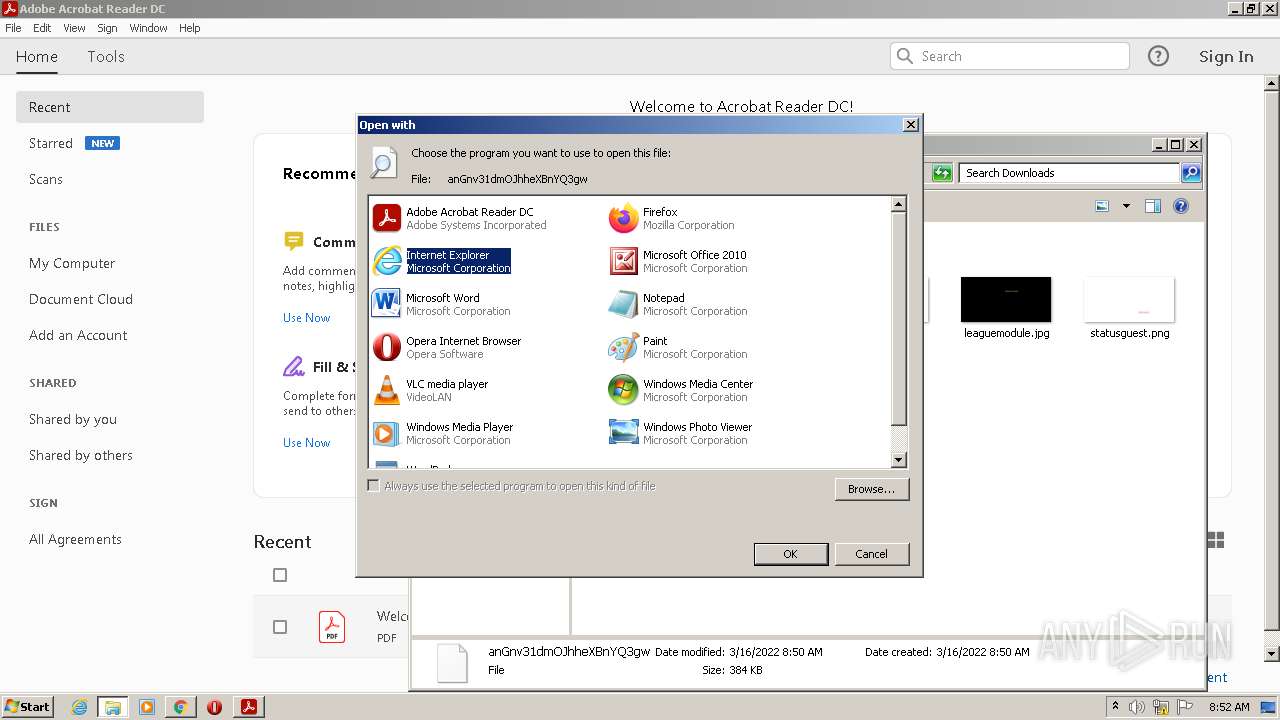1280x720 pixels.
Task: Open Recent in the Acrobat sidebar
Action: [x=110, y=107]
